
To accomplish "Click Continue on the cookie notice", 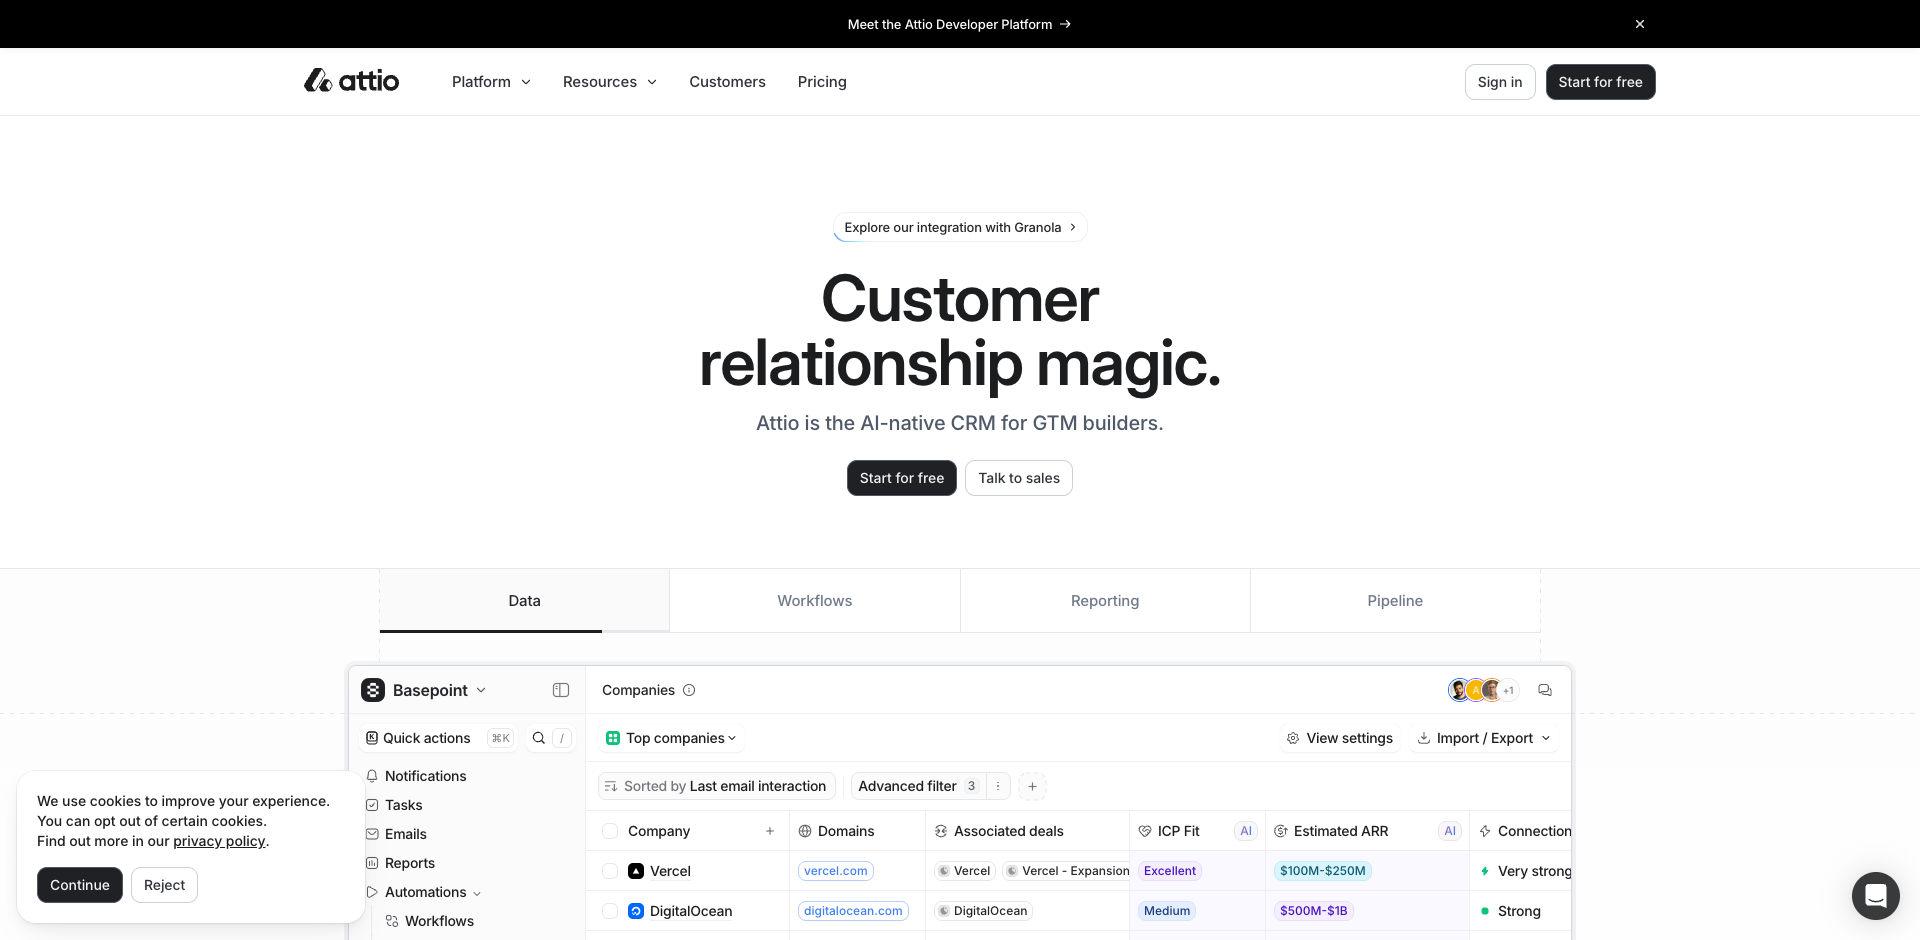I will pos(80,885).
